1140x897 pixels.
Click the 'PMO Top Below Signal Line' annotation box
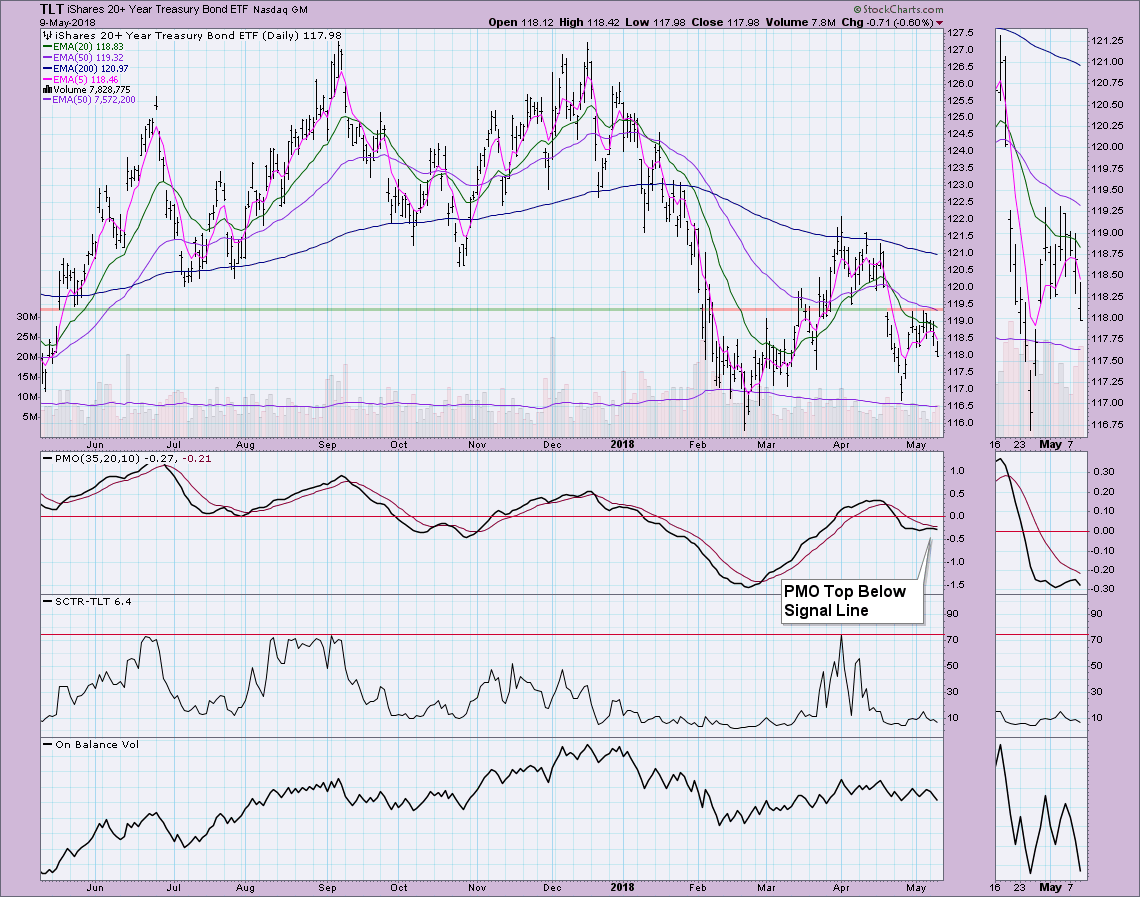click(x=851, y=601)
